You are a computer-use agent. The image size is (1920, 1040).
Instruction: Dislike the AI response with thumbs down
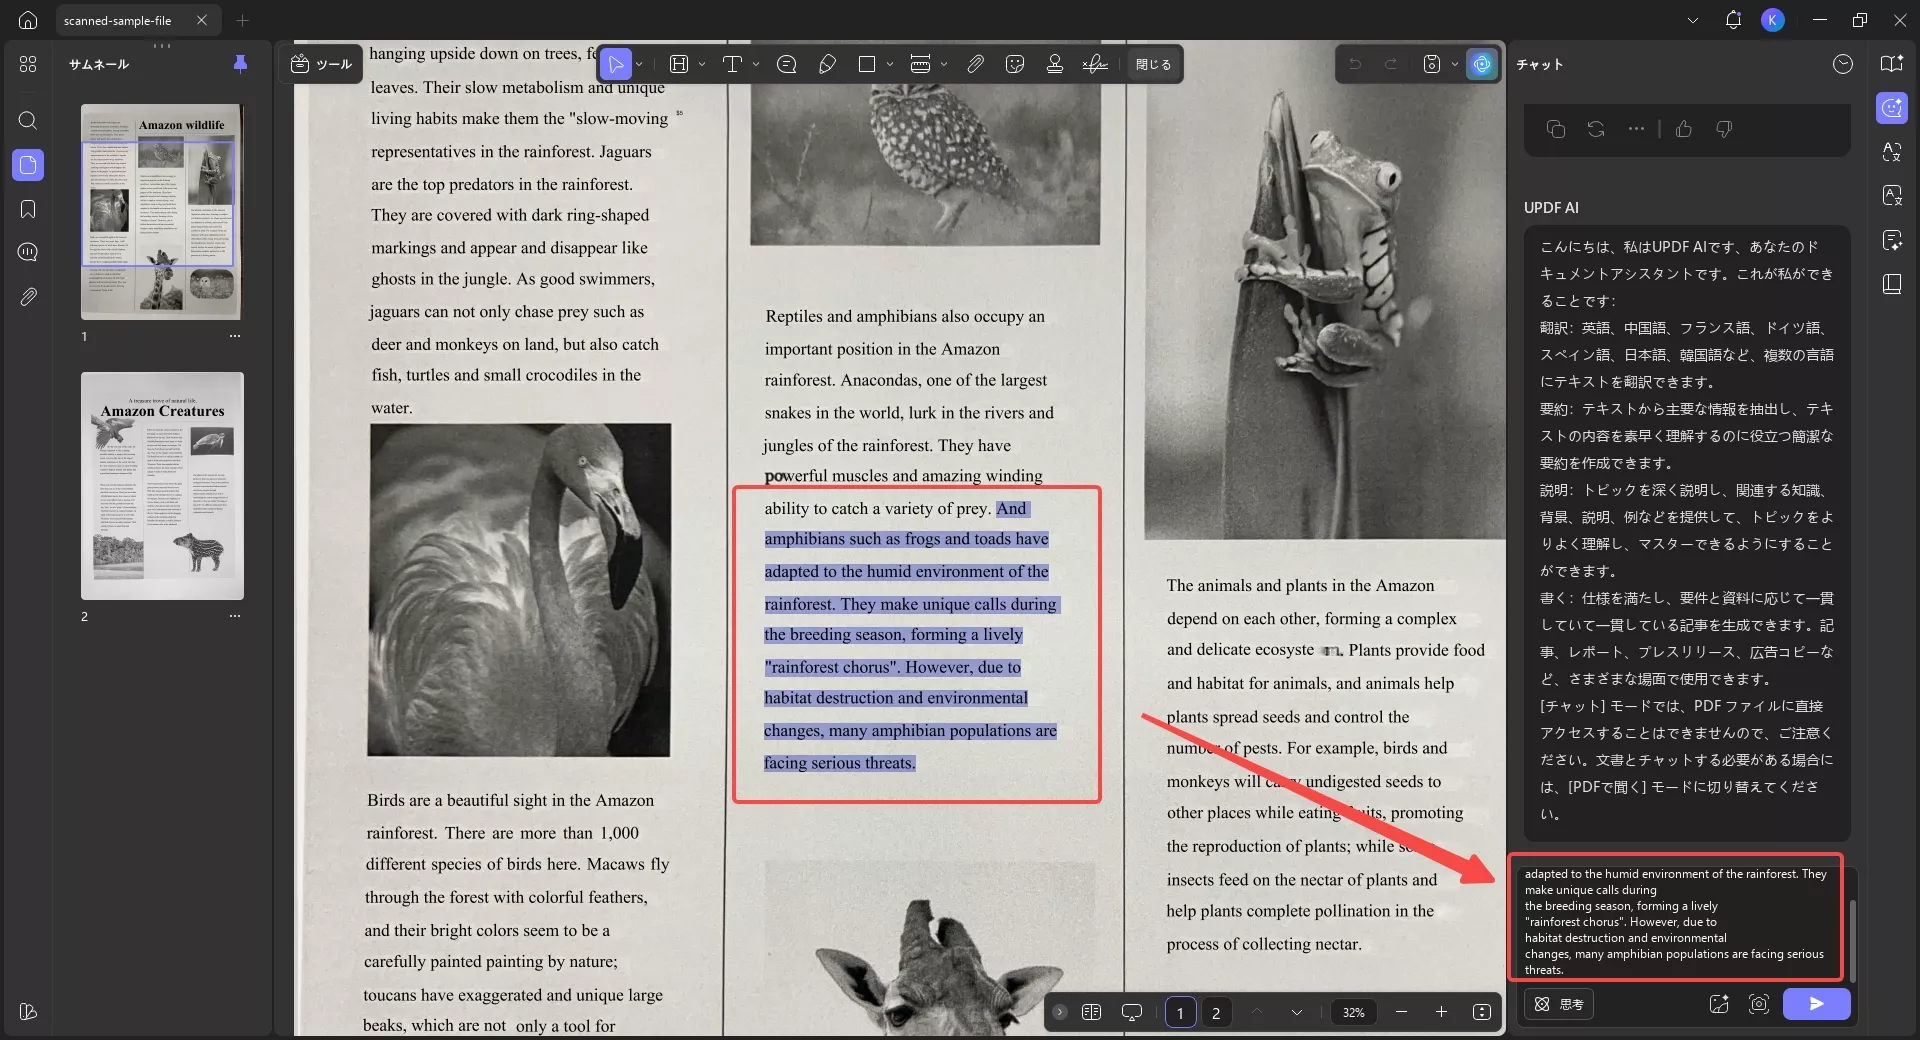(1724, 129)
